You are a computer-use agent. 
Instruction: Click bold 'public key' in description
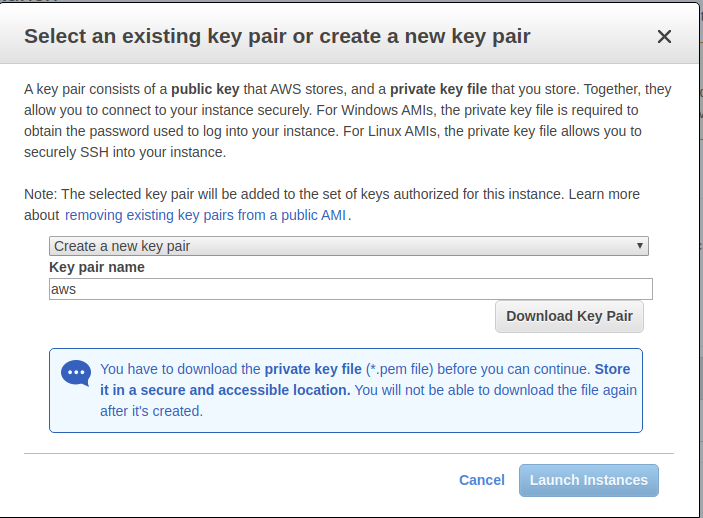point(206,89)
